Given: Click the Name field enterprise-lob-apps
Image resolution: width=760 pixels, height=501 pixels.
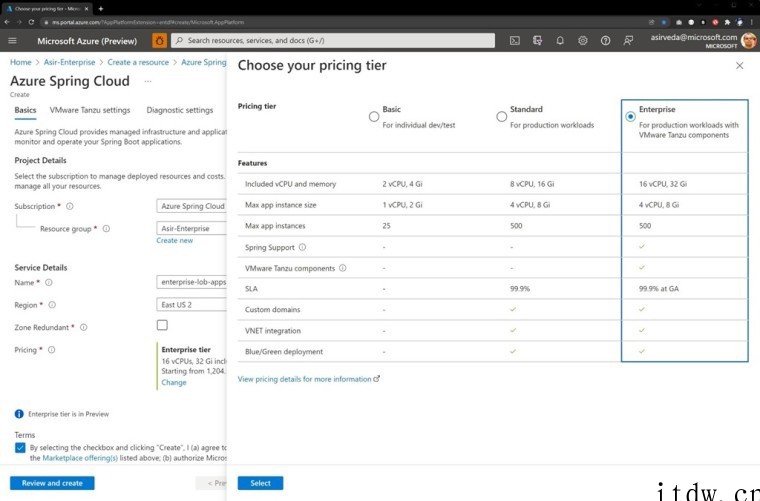Looking at the screenshot, I should (191, 282).
